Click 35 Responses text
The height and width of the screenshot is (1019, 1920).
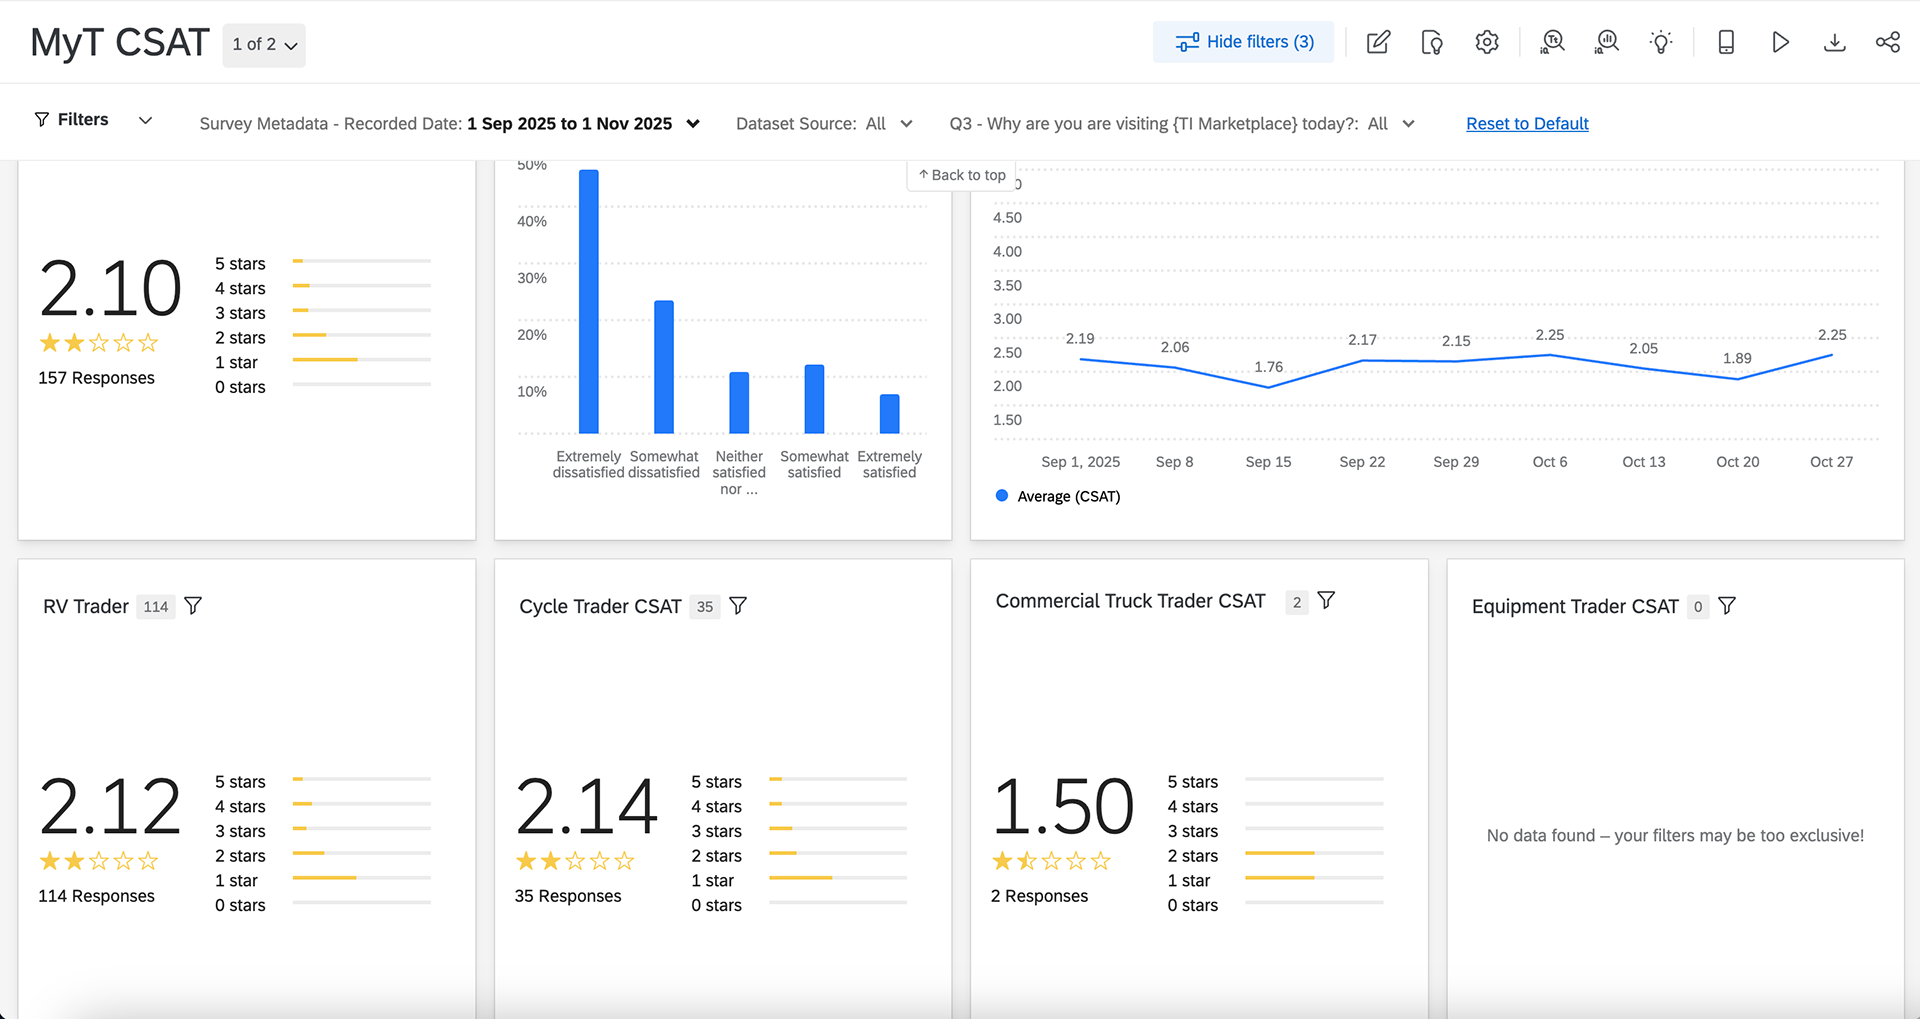(568, 896)
